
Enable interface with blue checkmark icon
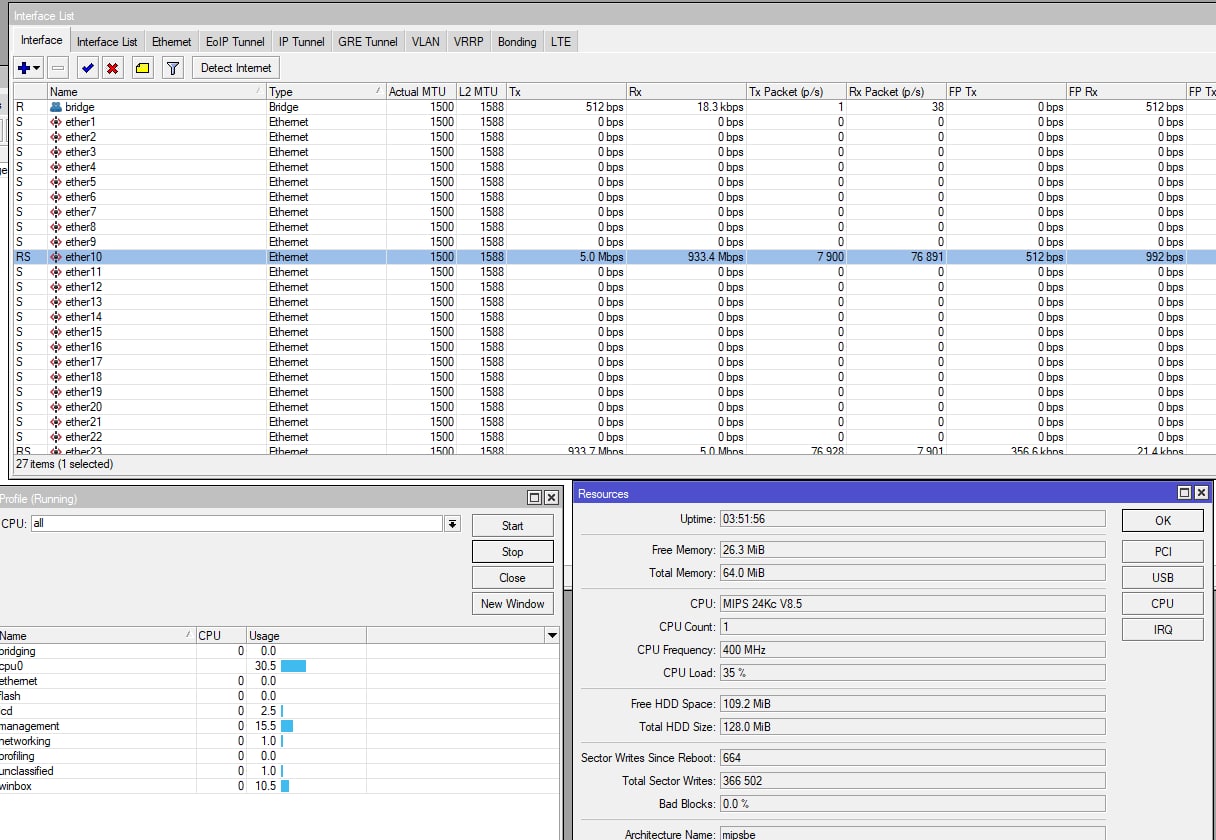87,68
